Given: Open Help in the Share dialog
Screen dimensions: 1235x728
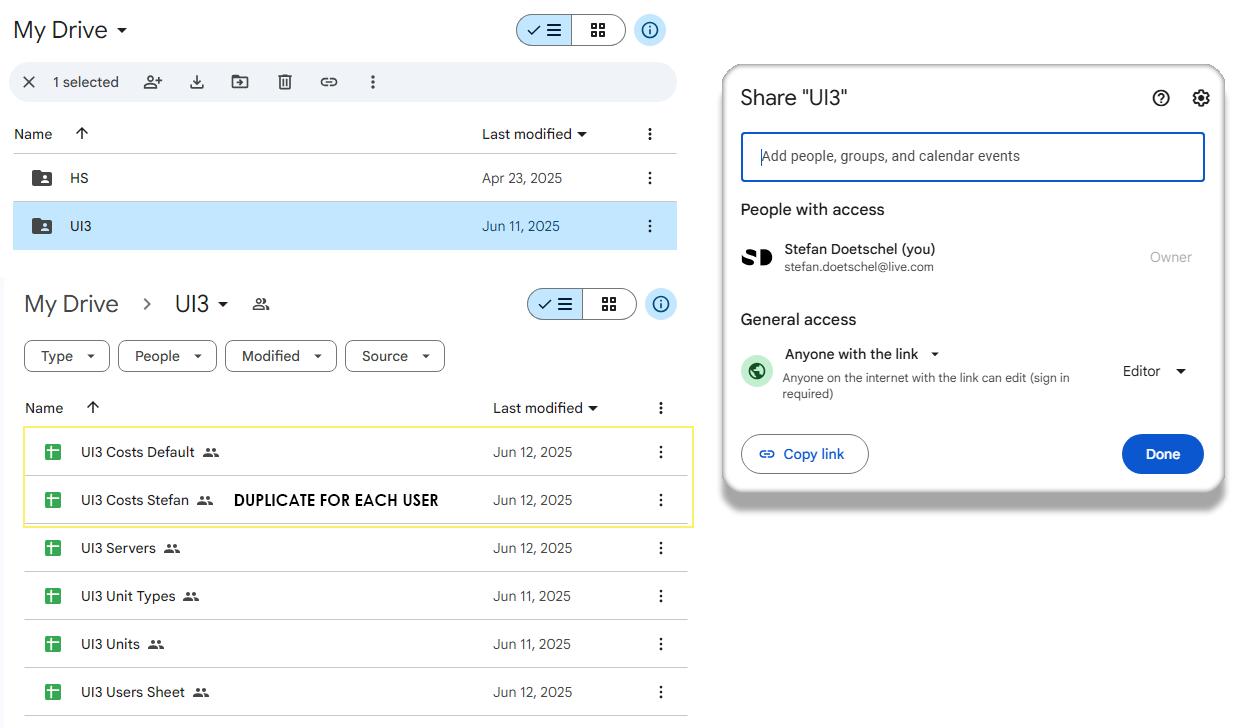Looking at the screenshot, I should tap(1161, 98).
